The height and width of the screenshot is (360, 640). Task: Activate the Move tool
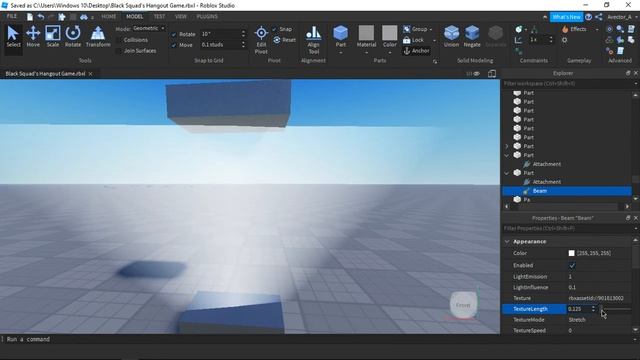33,37
